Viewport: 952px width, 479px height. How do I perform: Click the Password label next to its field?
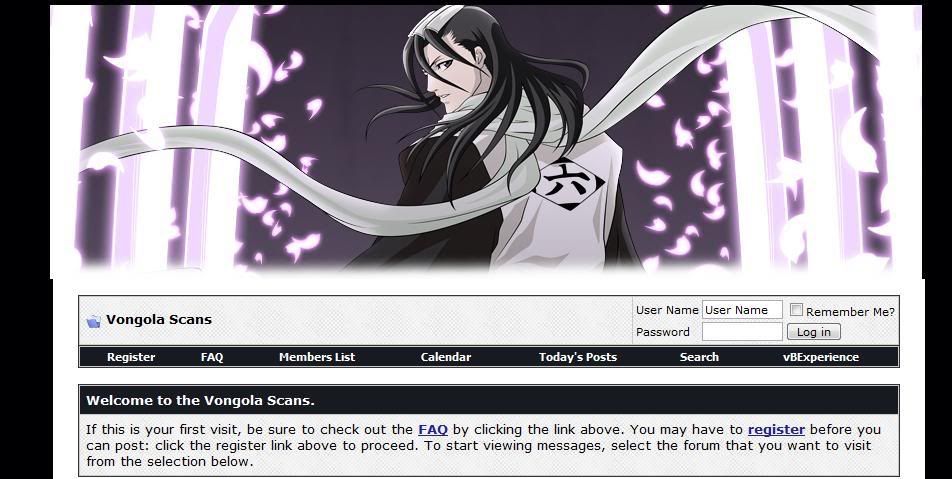[662, 332]
